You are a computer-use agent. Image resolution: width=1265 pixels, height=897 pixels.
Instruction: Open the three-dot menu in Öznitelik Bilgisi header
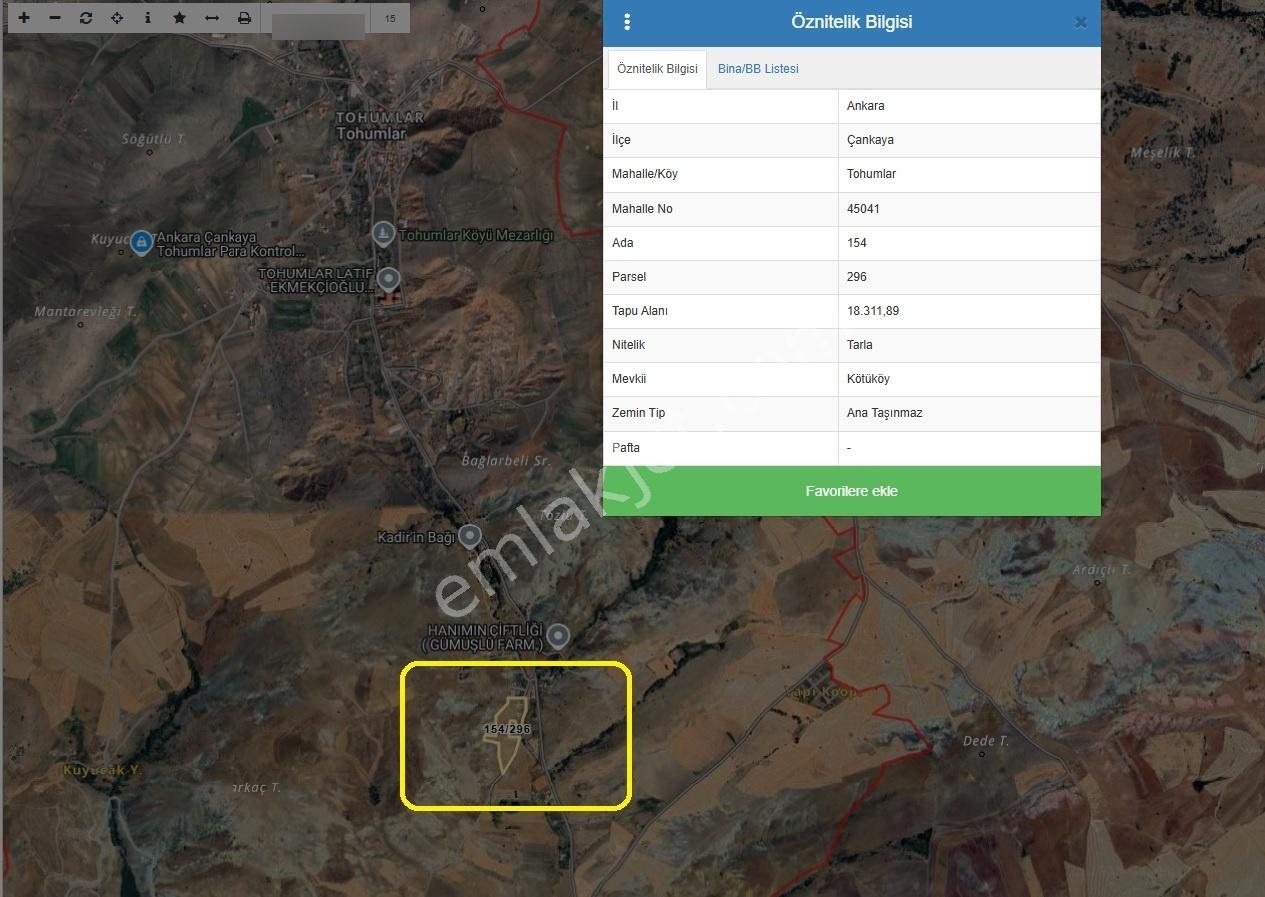pos(627,22)
